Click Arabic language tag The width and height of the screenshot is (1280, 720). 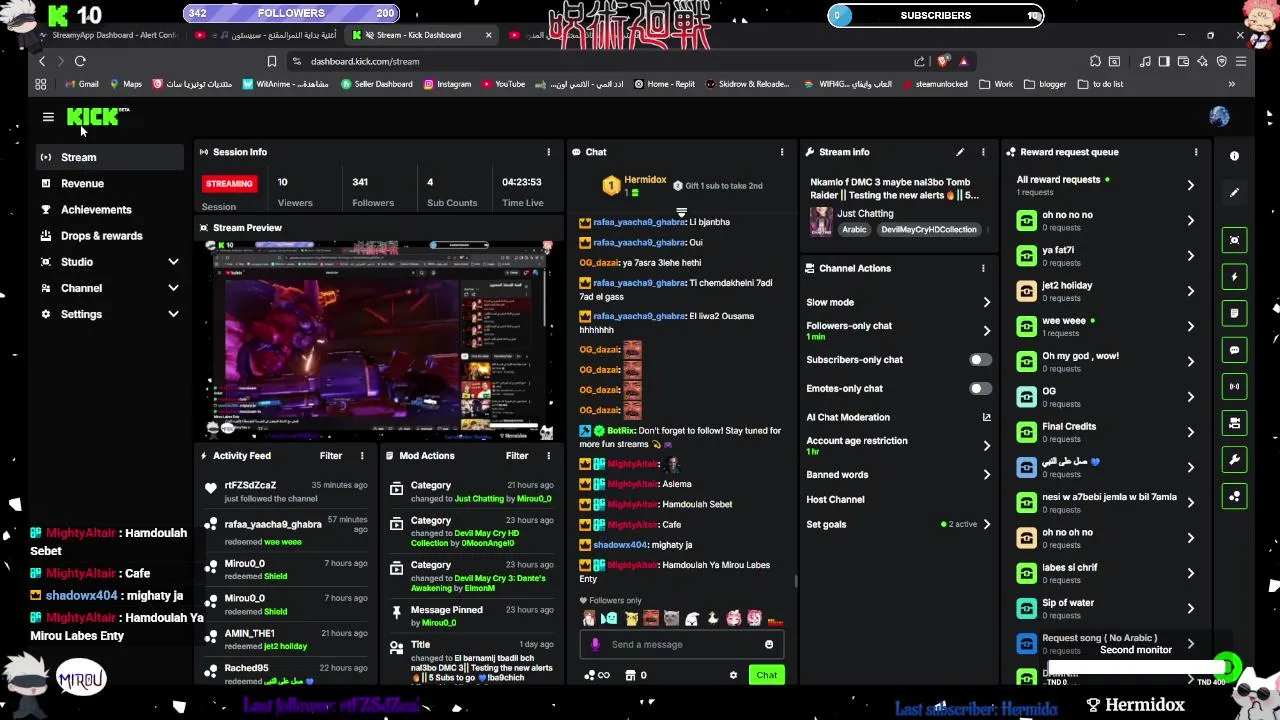pos(854,229)
